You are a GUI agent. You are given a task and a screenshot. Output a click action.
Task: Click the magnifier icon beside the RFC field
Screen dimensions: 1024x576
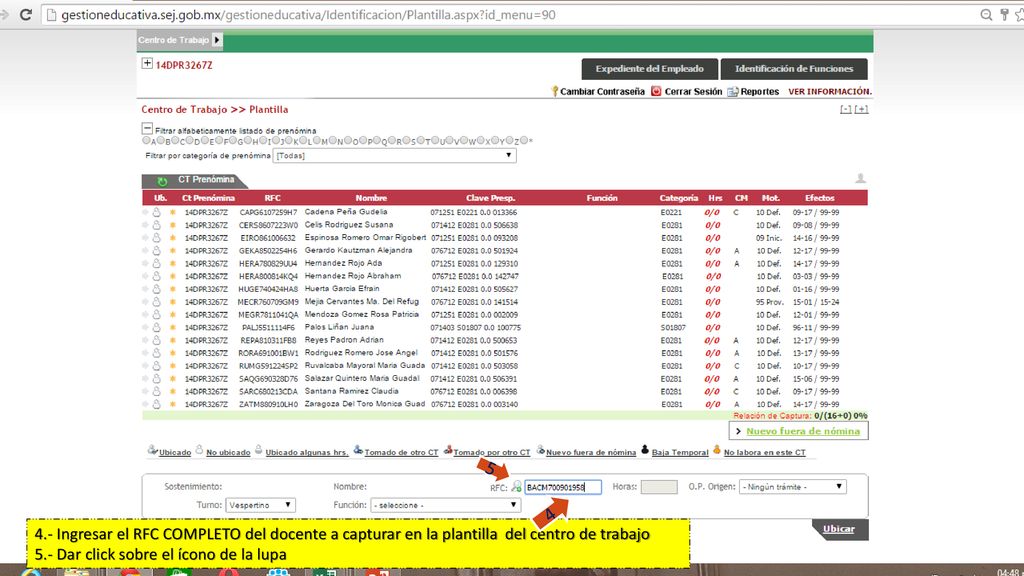[x=517, y=487]
